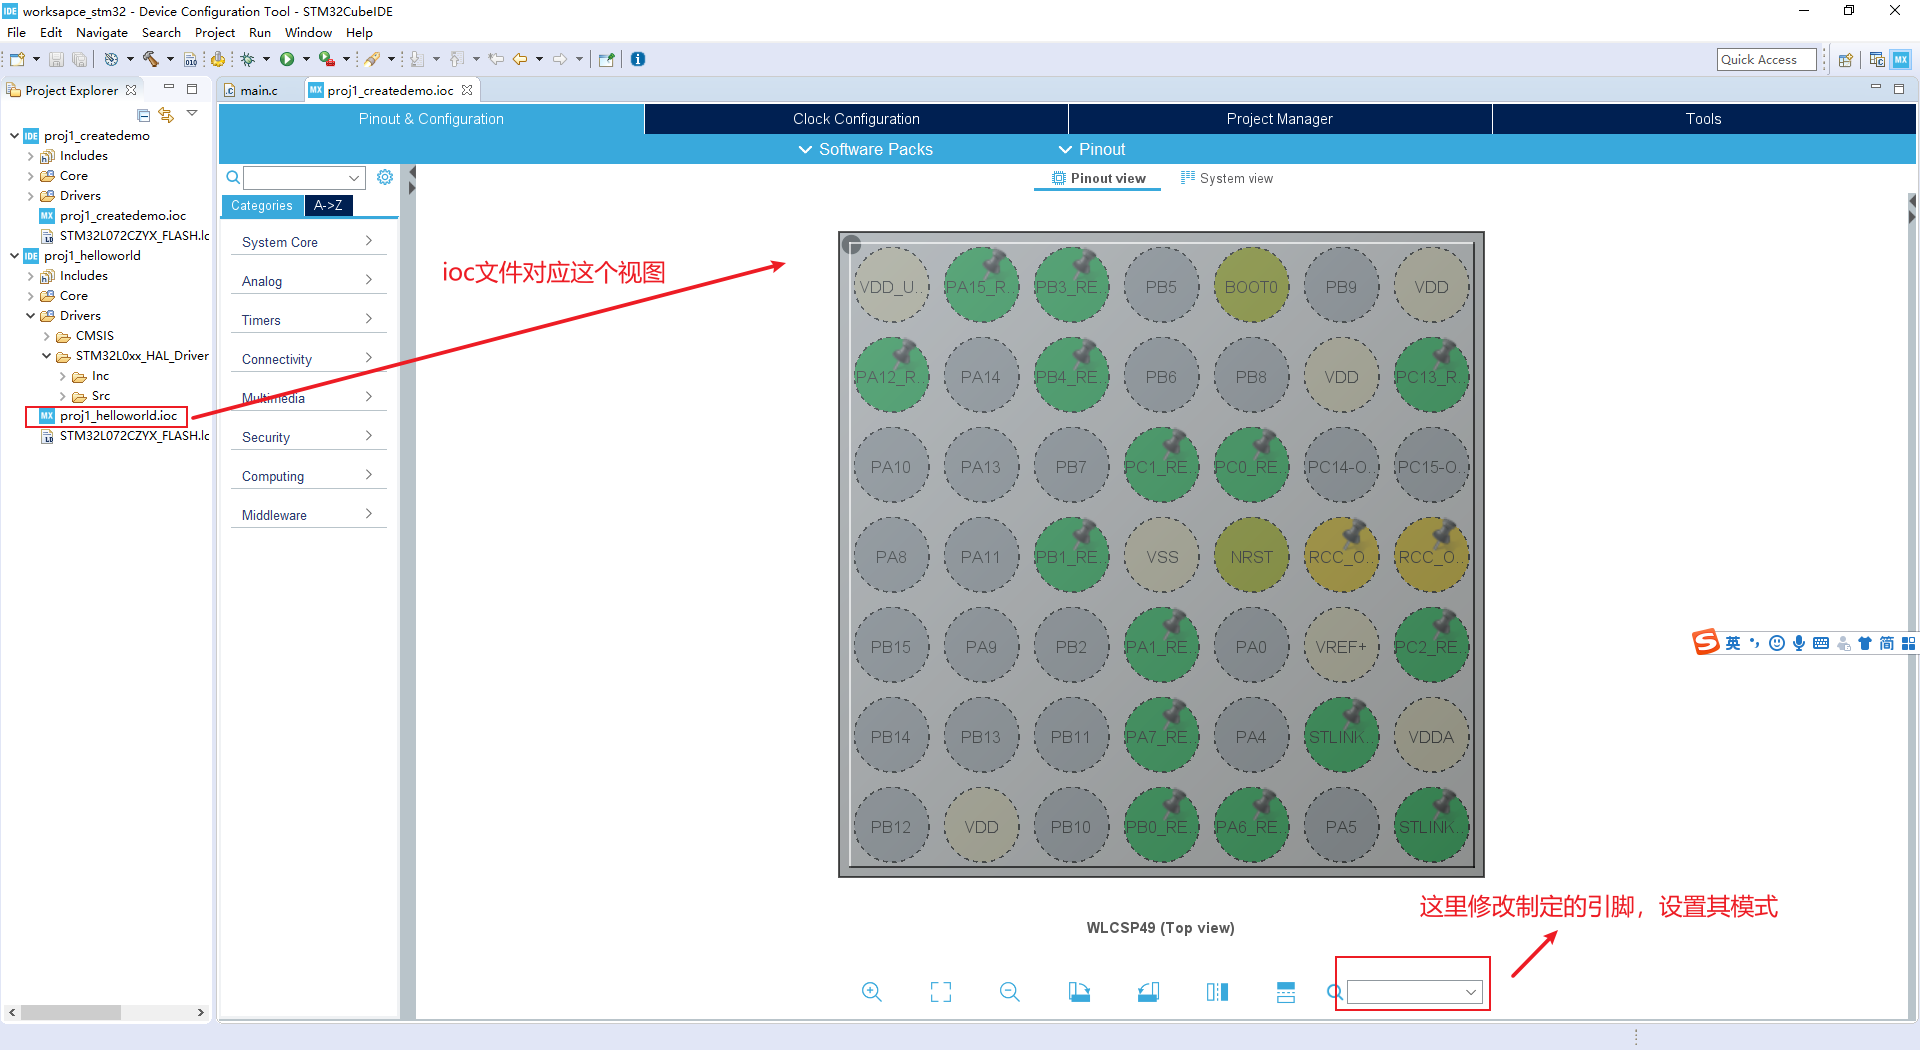Select System view mode

click(x=1227, y=178)
